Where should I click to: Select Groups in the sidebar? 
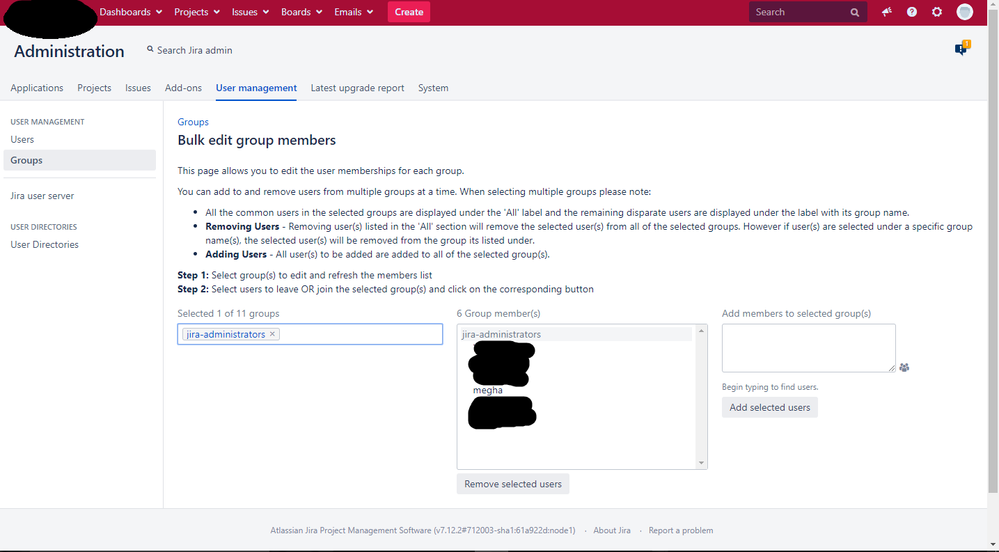click(x=80, y=160)
